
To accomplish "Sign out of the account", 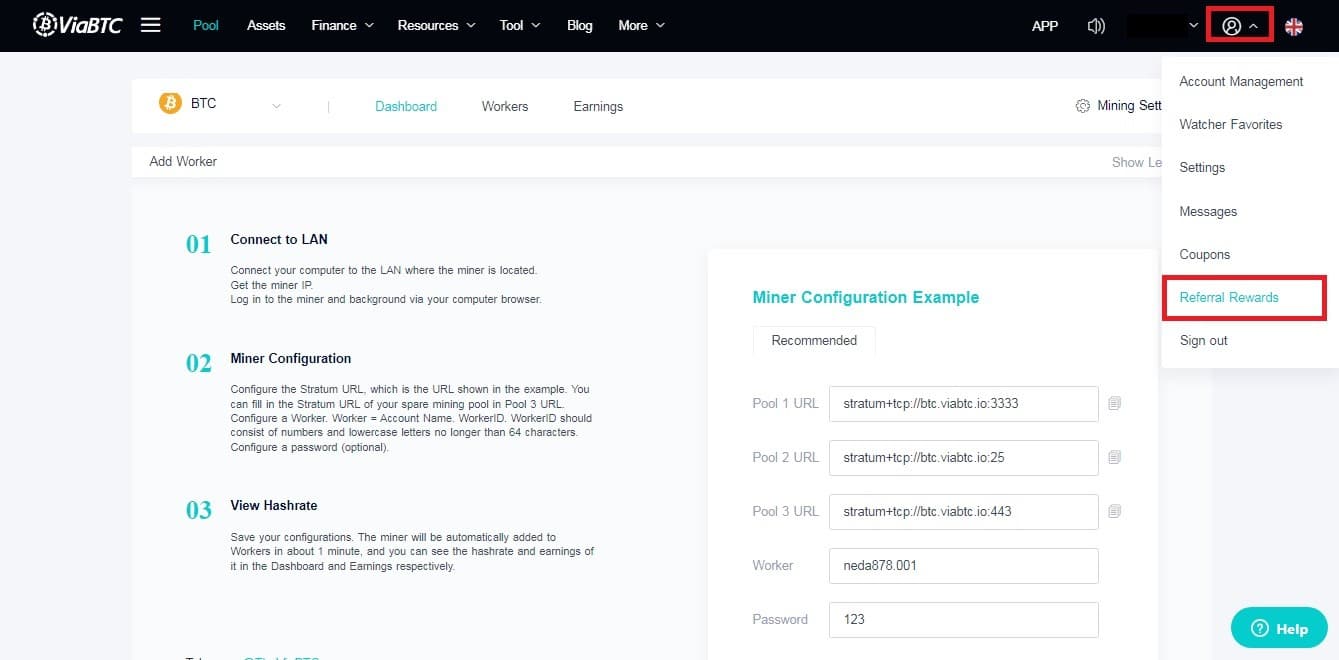I will coord(1204,340).
